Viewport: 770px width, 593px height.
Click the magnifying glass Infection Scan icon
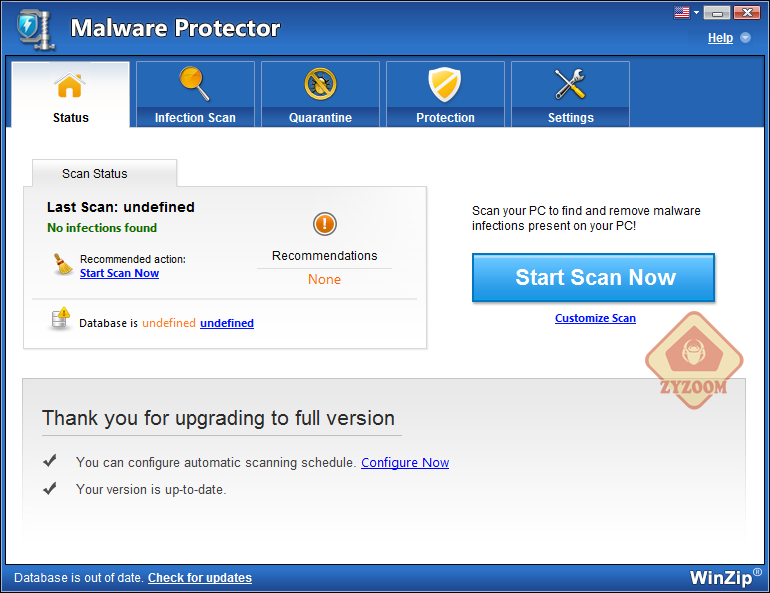click(194, 84)
